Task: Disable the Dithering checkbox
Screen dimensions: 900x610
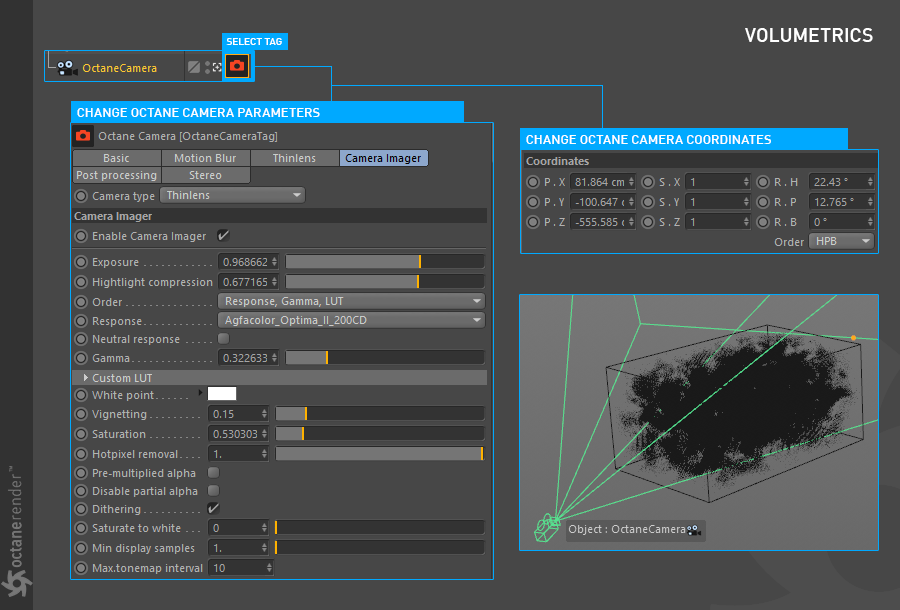Action: click(x=214, y=508)
